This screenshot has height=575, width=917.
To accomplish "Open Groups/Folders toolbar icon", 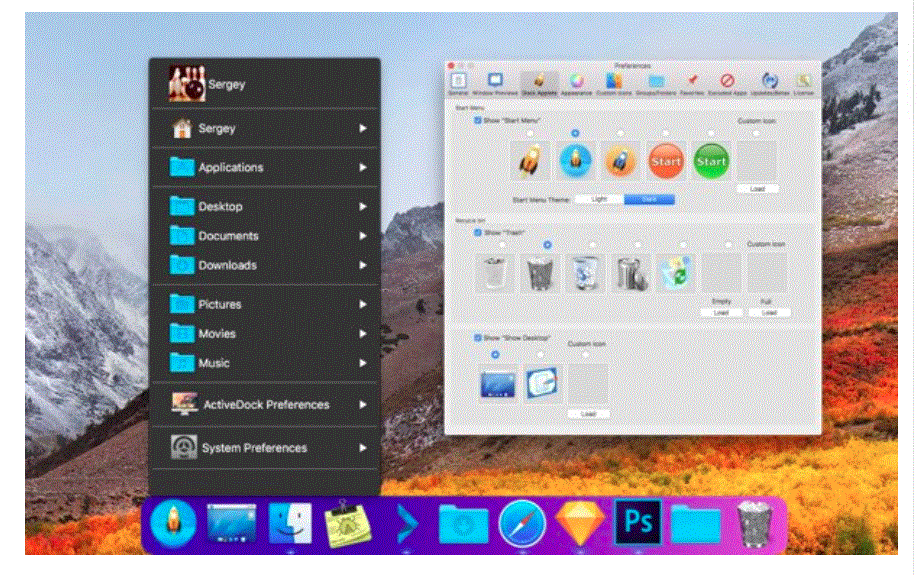I will [x=656, y=83].
